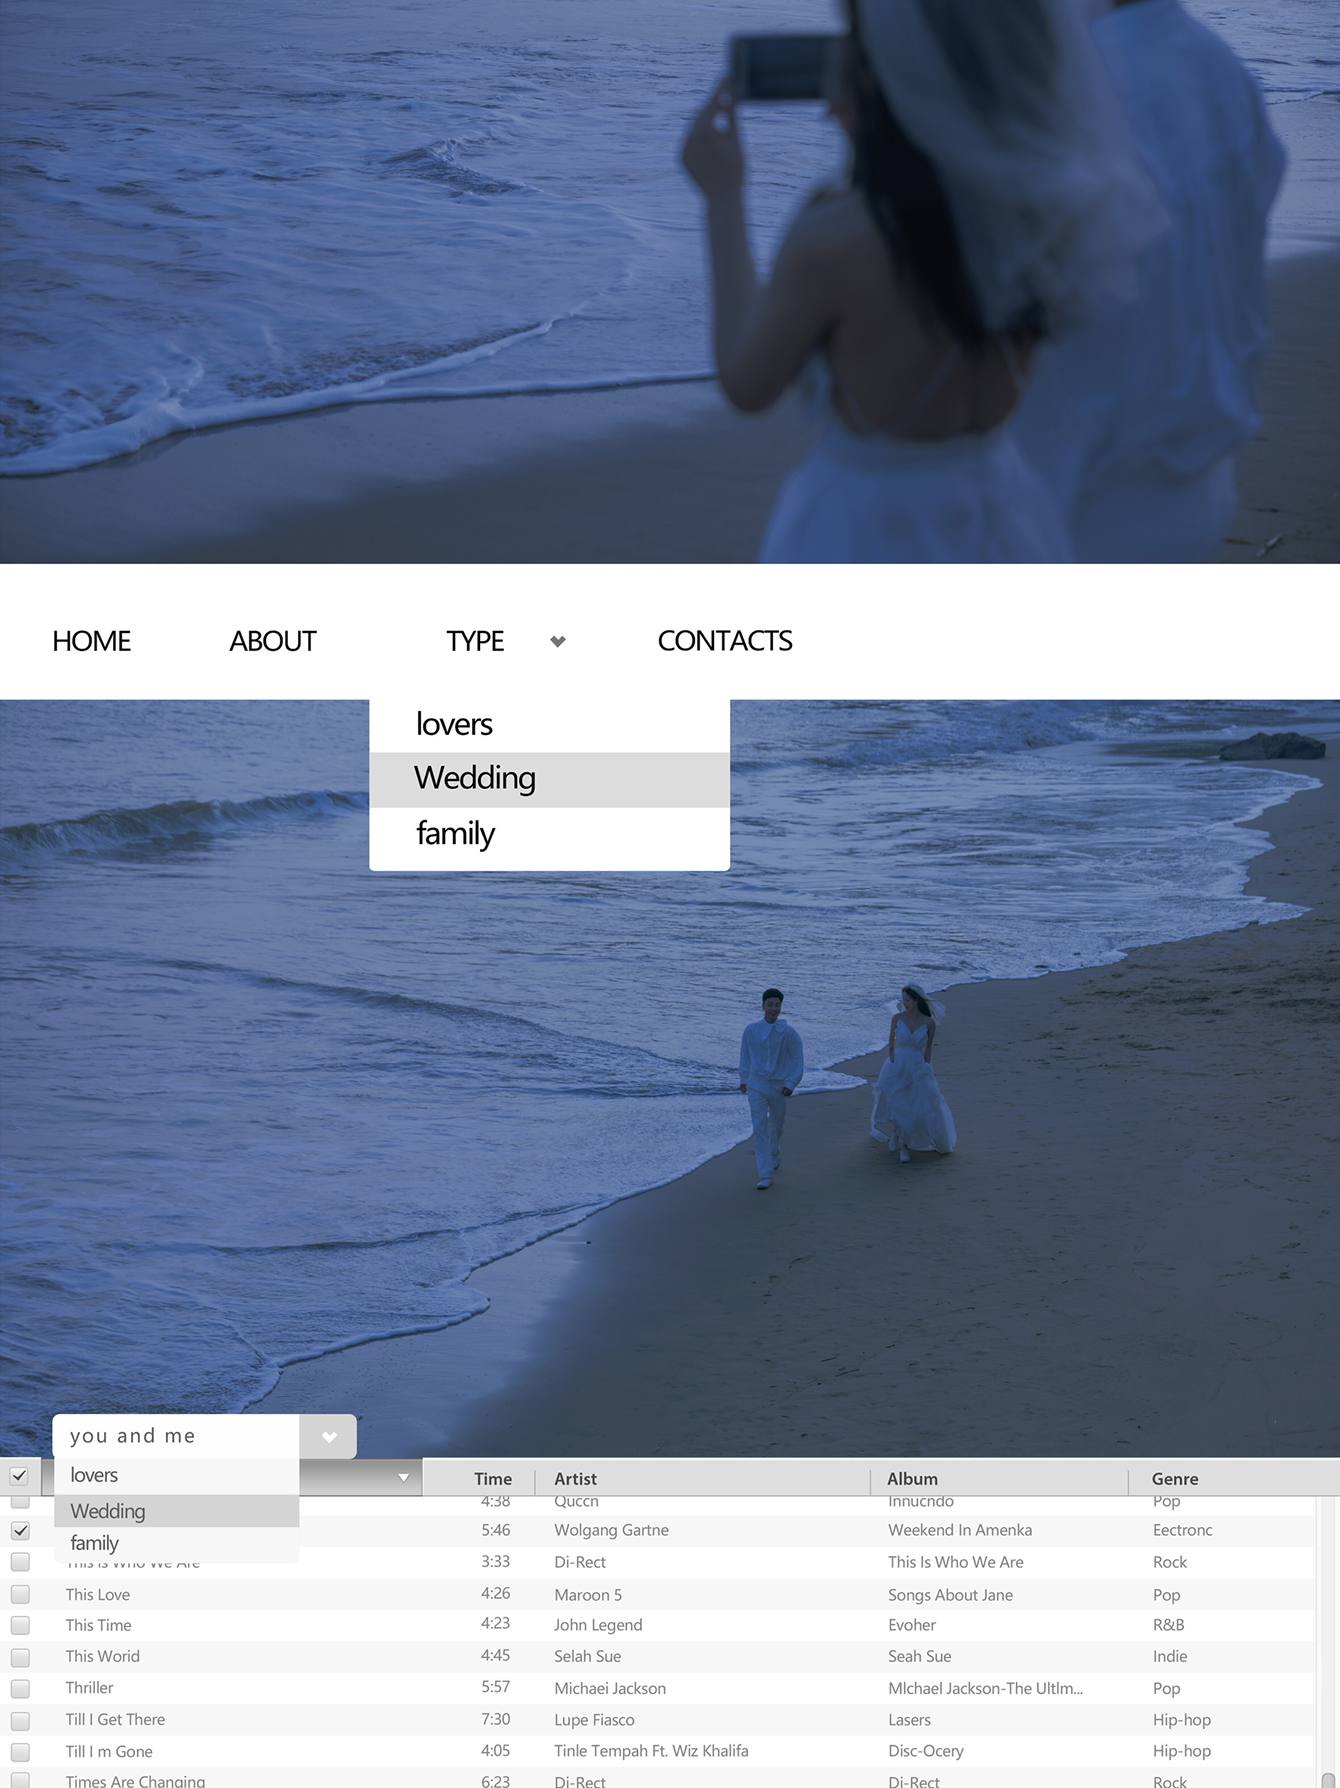Viewport: 1340px width, 1788px height.
Task: Select the 'This Love' song title
Action: click(98, 1594)
